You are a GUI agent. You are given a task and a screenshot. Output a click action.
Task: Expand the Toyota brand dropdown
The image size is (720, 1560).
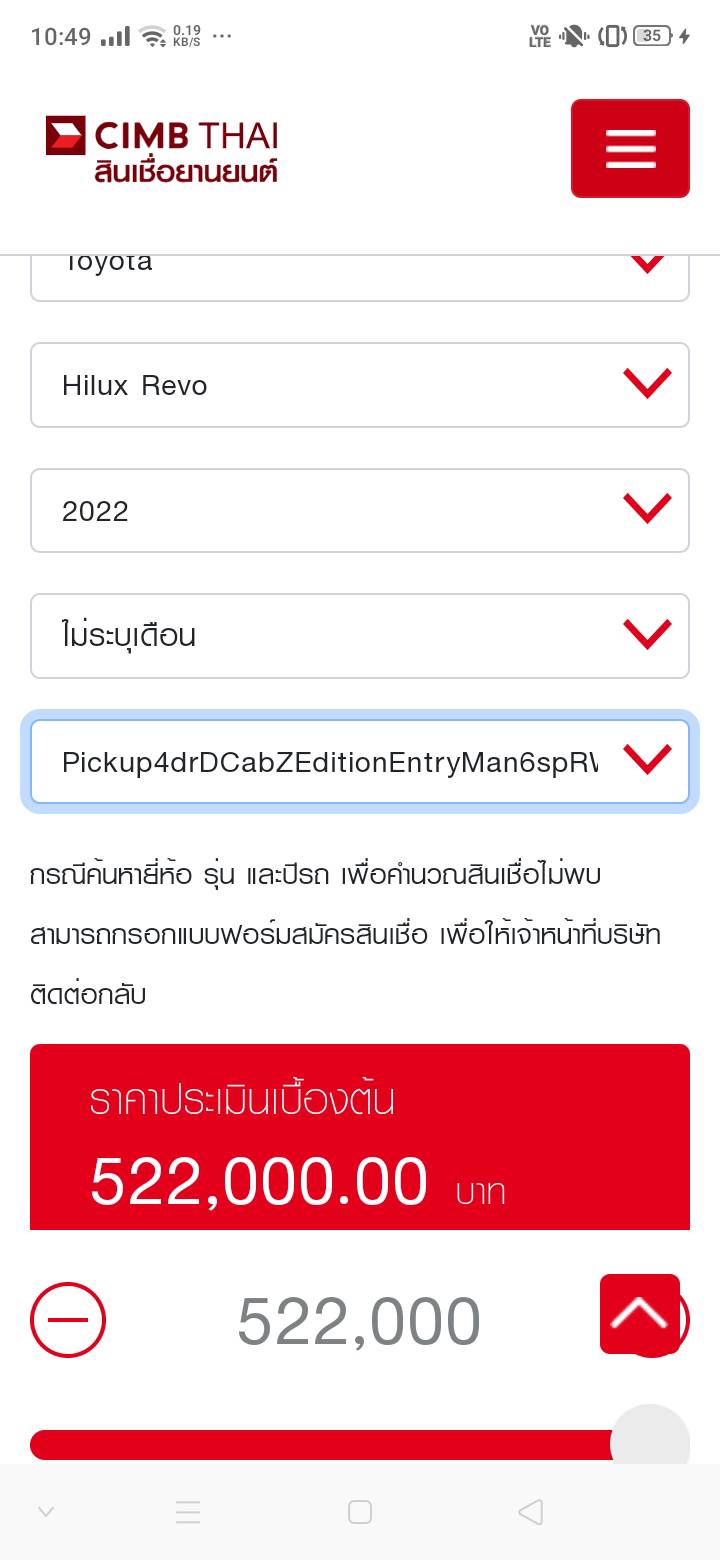coord(360,275)
